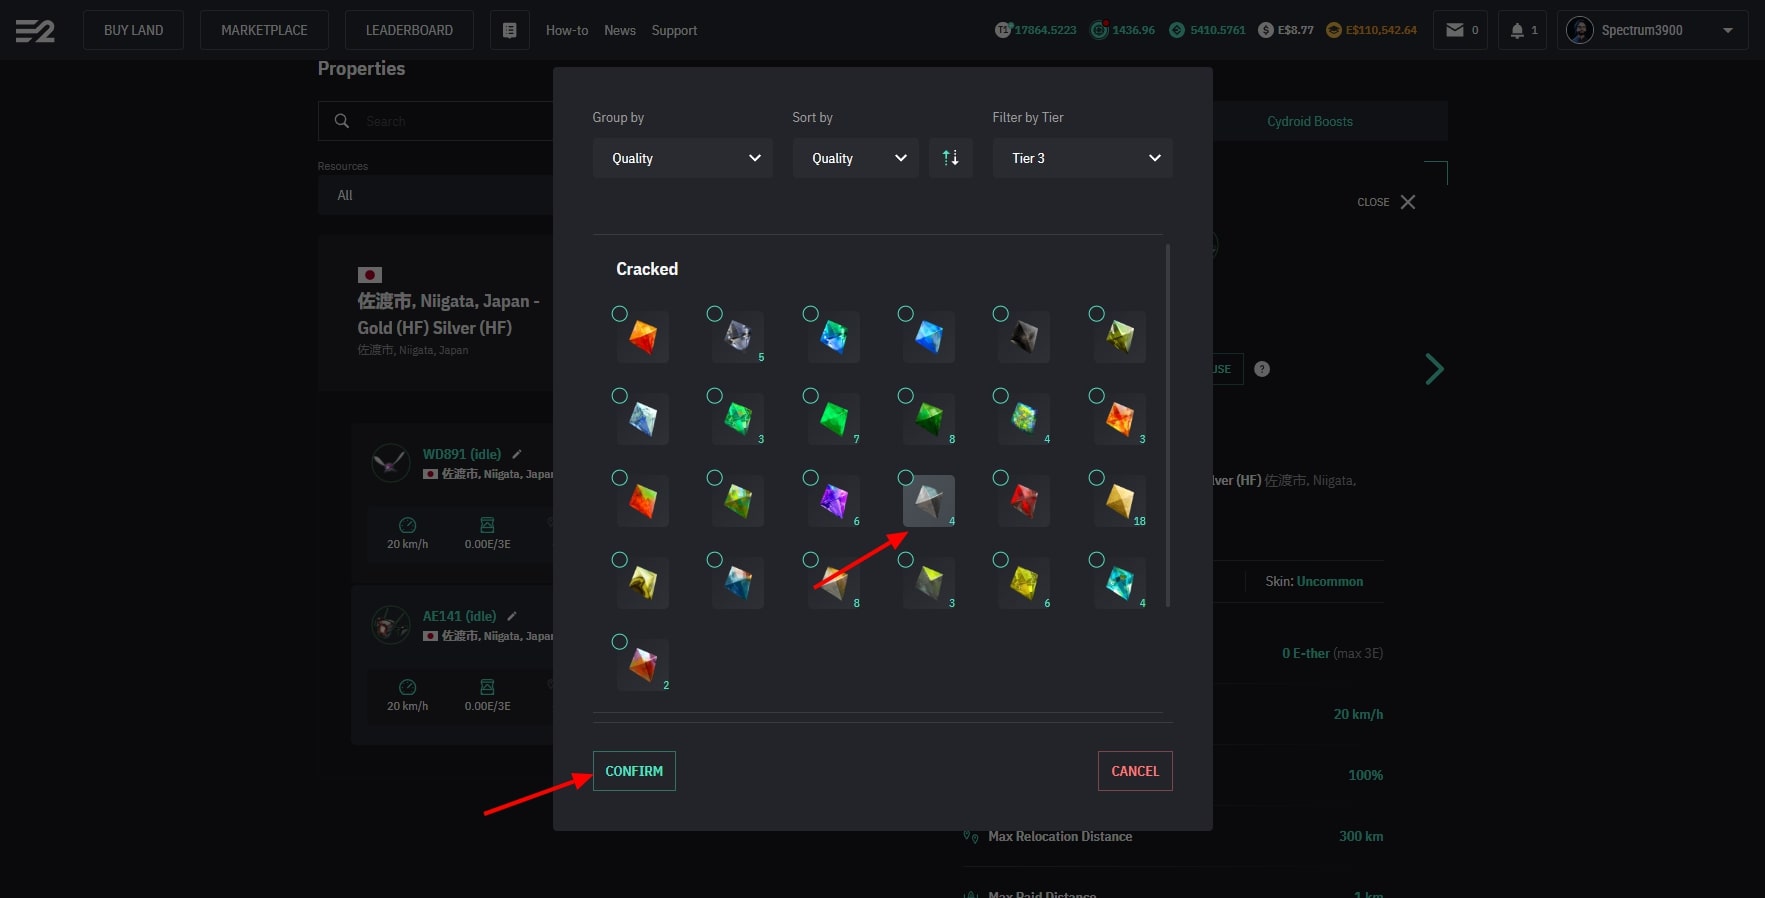Select the bright green jewel with count 7
The image size is (1765, 898).
click(x=834, y=419)
